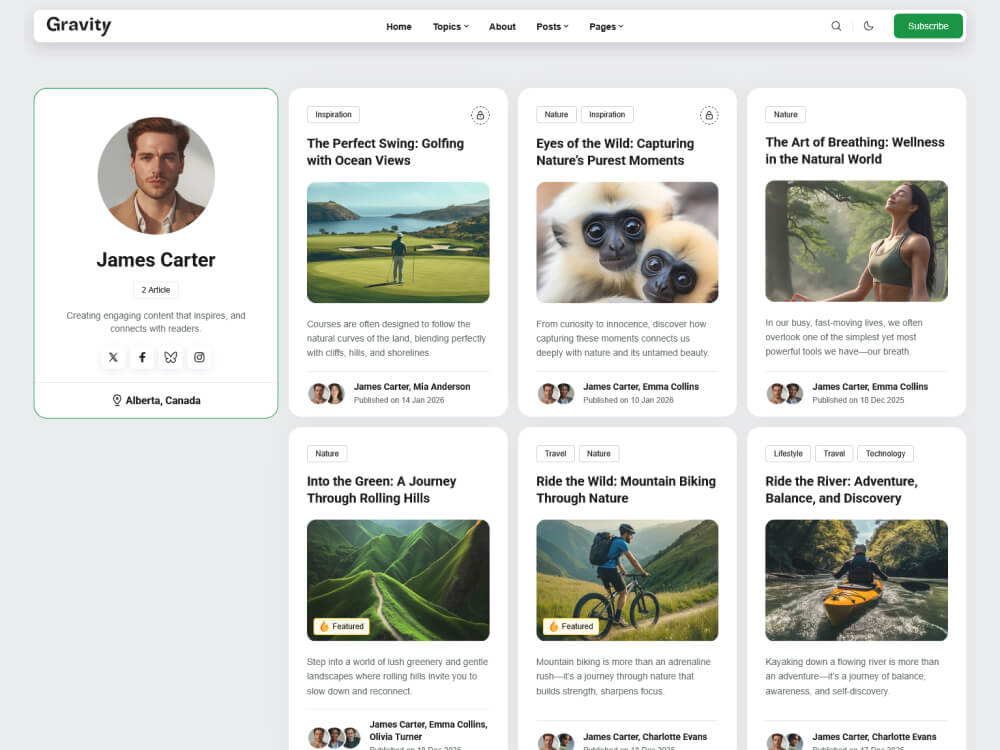Click the X social icon on James Carter's profile
The width and height of the screenshot is (1000, 750).
click(113, 357)
